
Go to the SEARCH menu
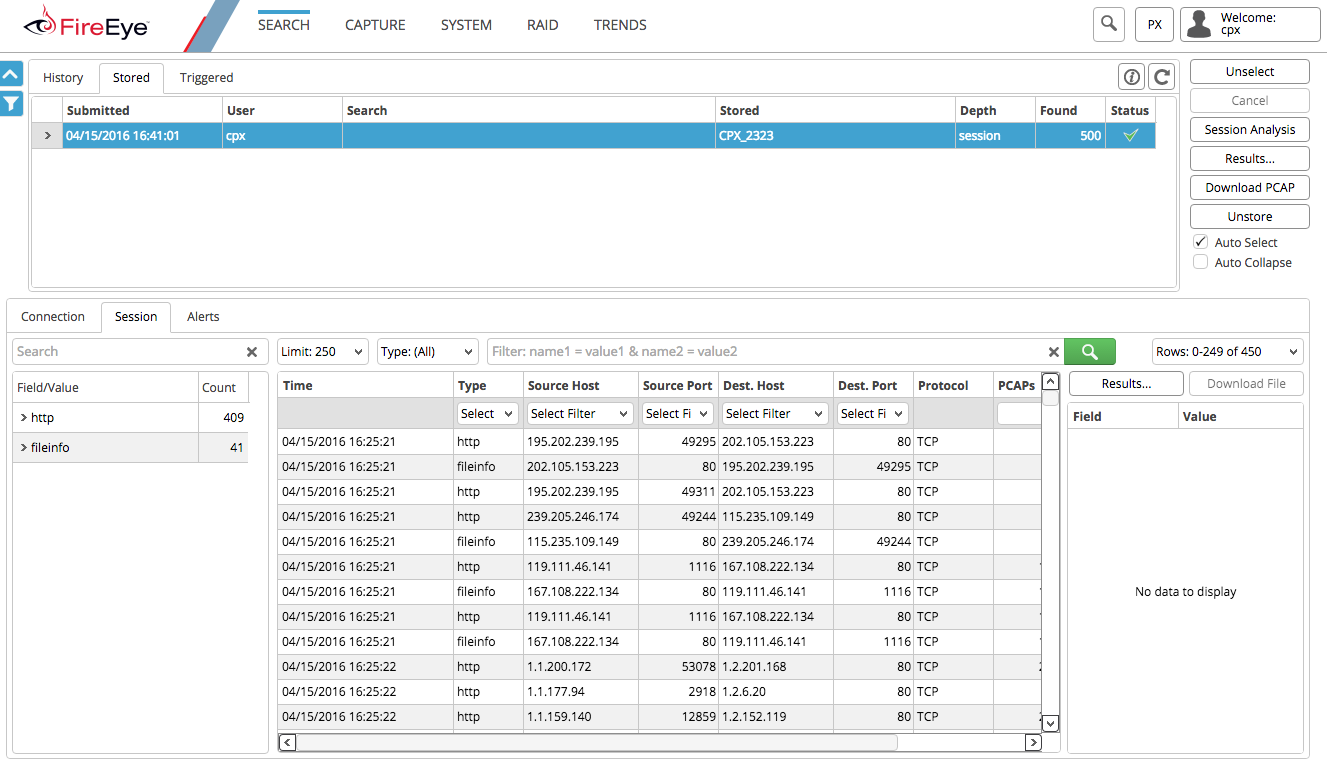coord(284,25)
